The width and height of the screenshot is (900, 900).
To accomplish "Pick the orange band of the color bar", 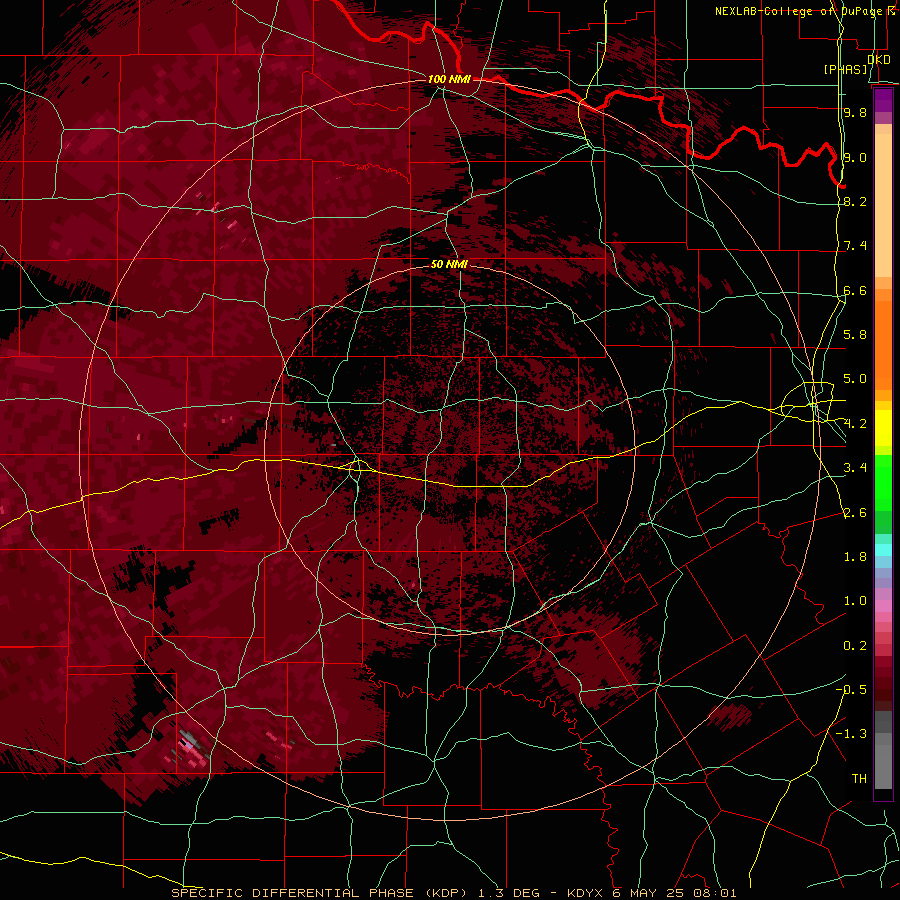I will [x=883, y=340].
